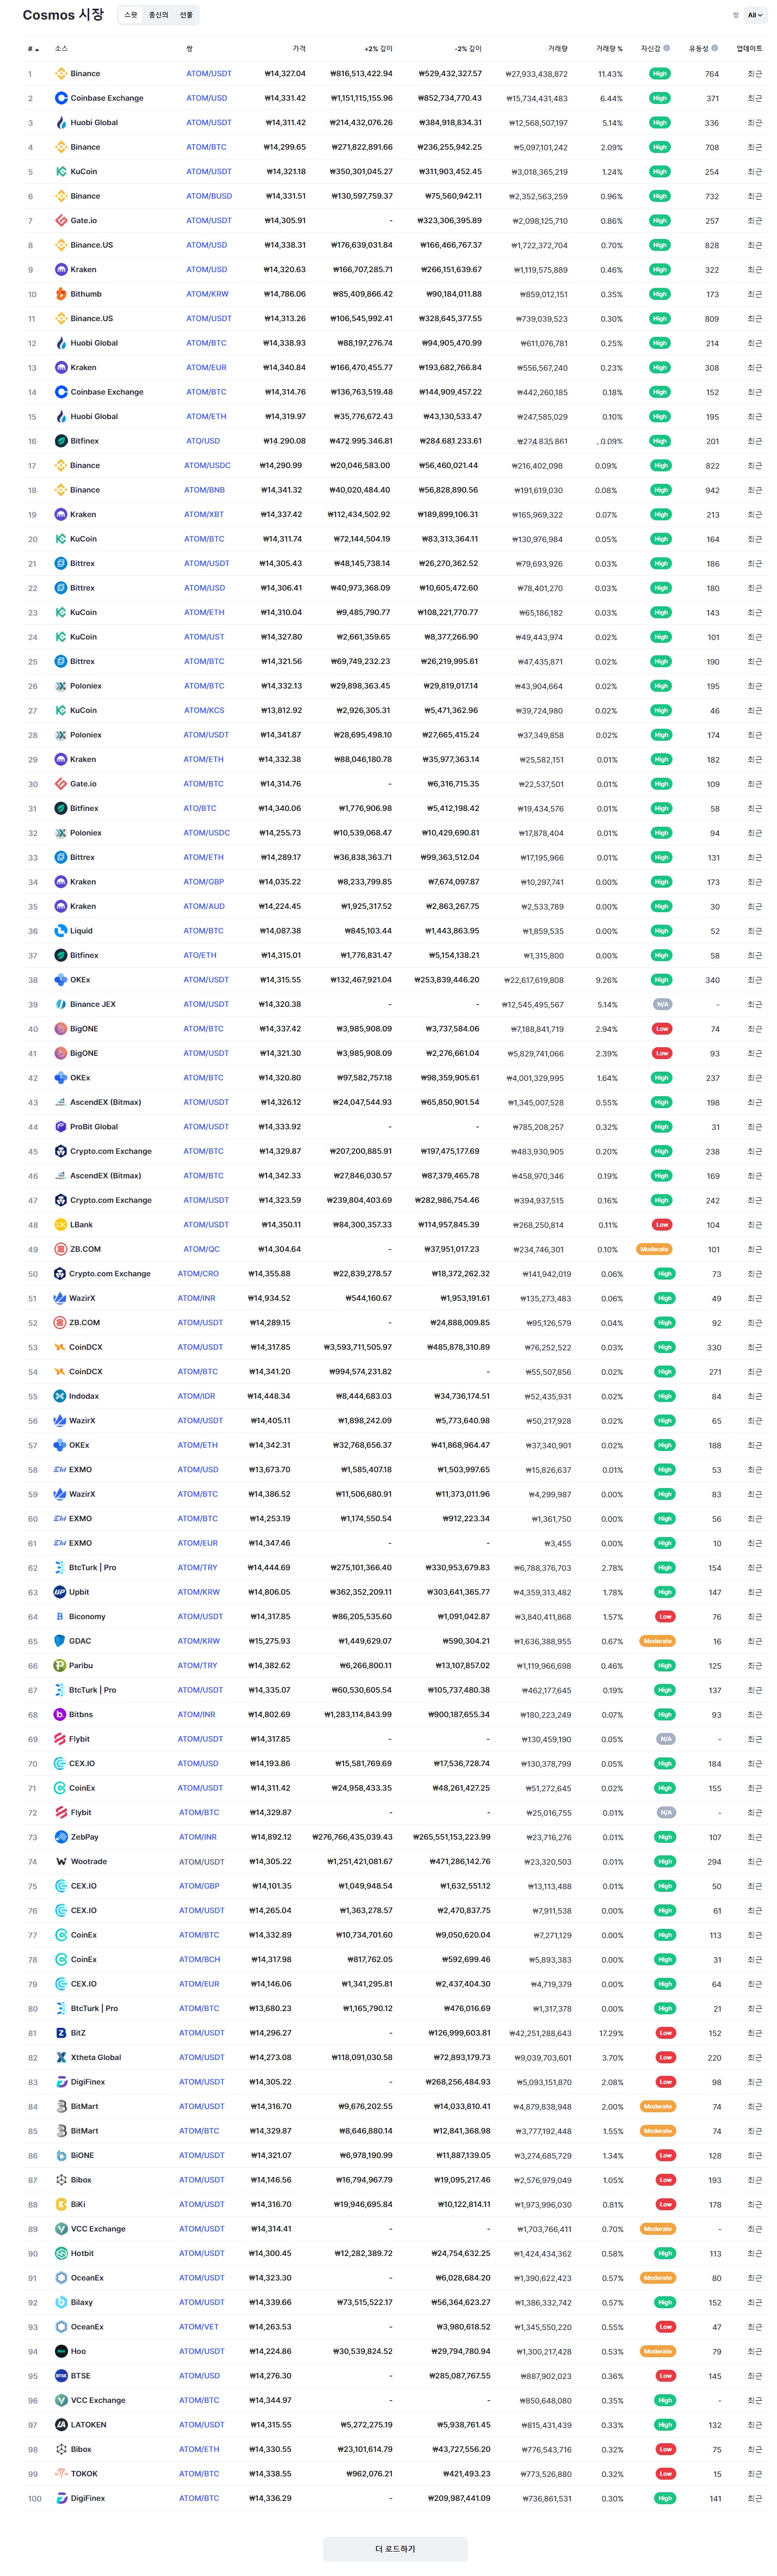Viewport: 777px width, 2576px height.
Task: Switch to the 종신의 tab
Action: click(158, 15)
